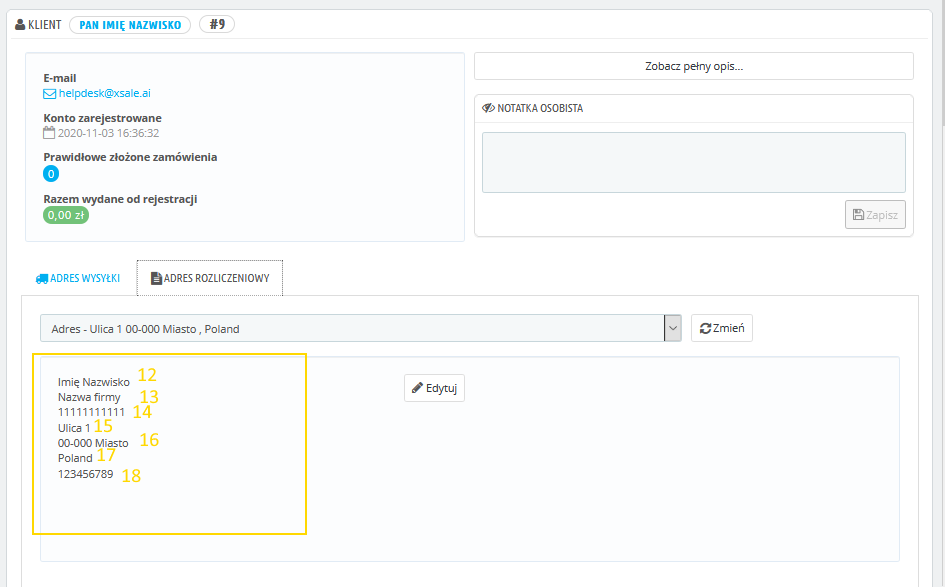Click the calendar icon by the registration date
The image size is (945, 587).
click(49, 133)
